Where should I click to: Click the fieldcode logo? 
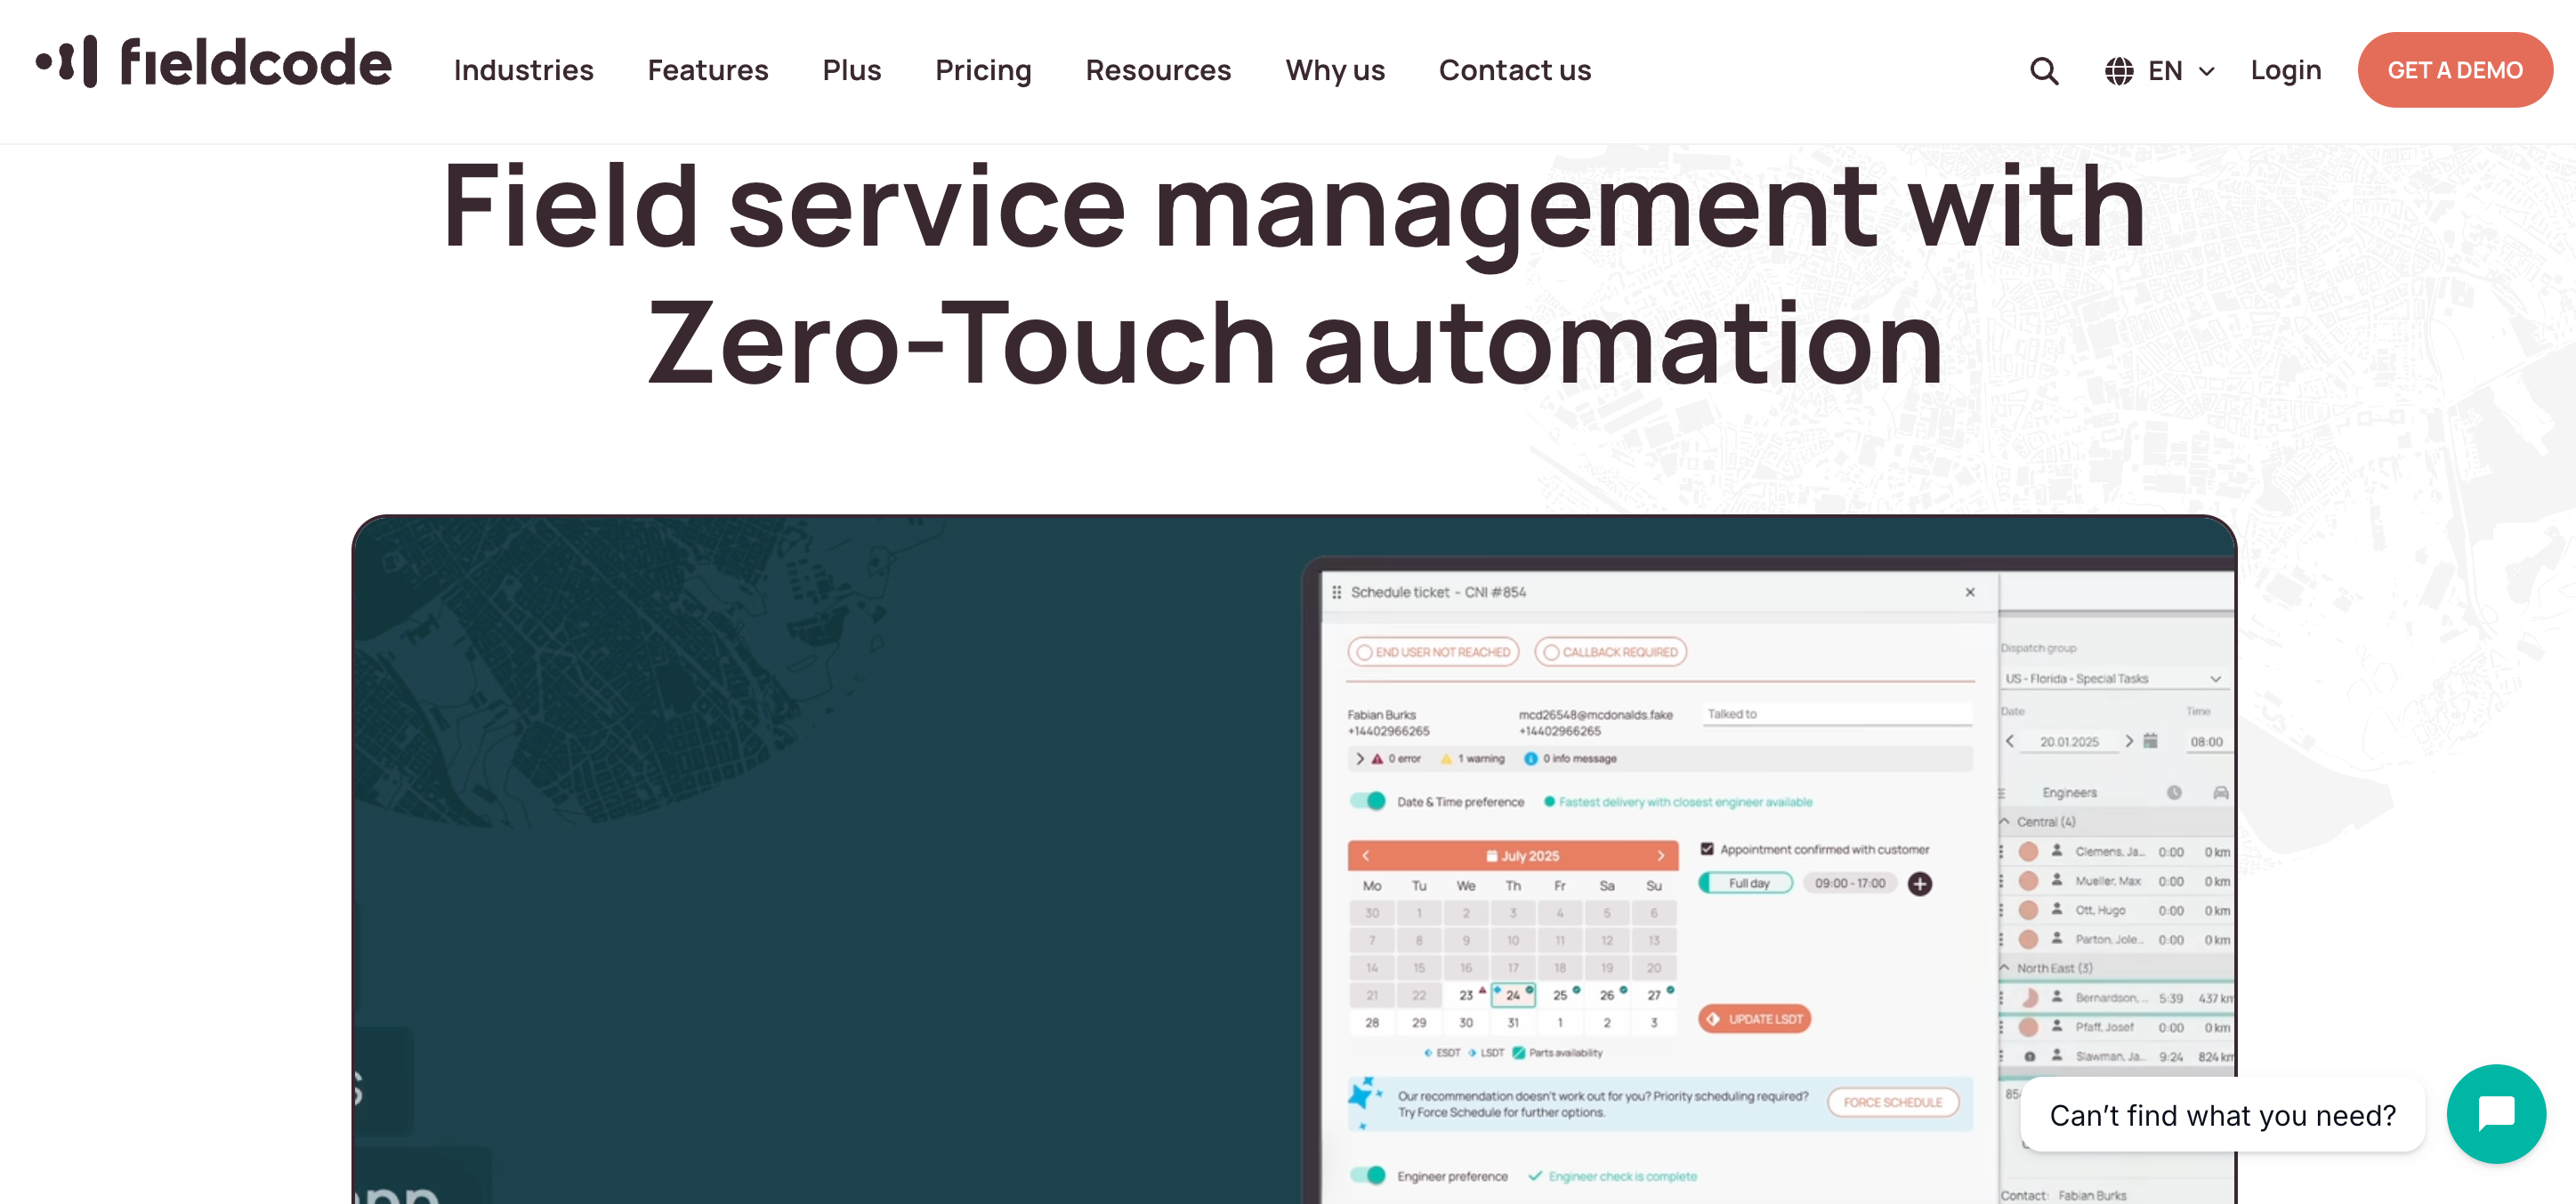point(214,63)
